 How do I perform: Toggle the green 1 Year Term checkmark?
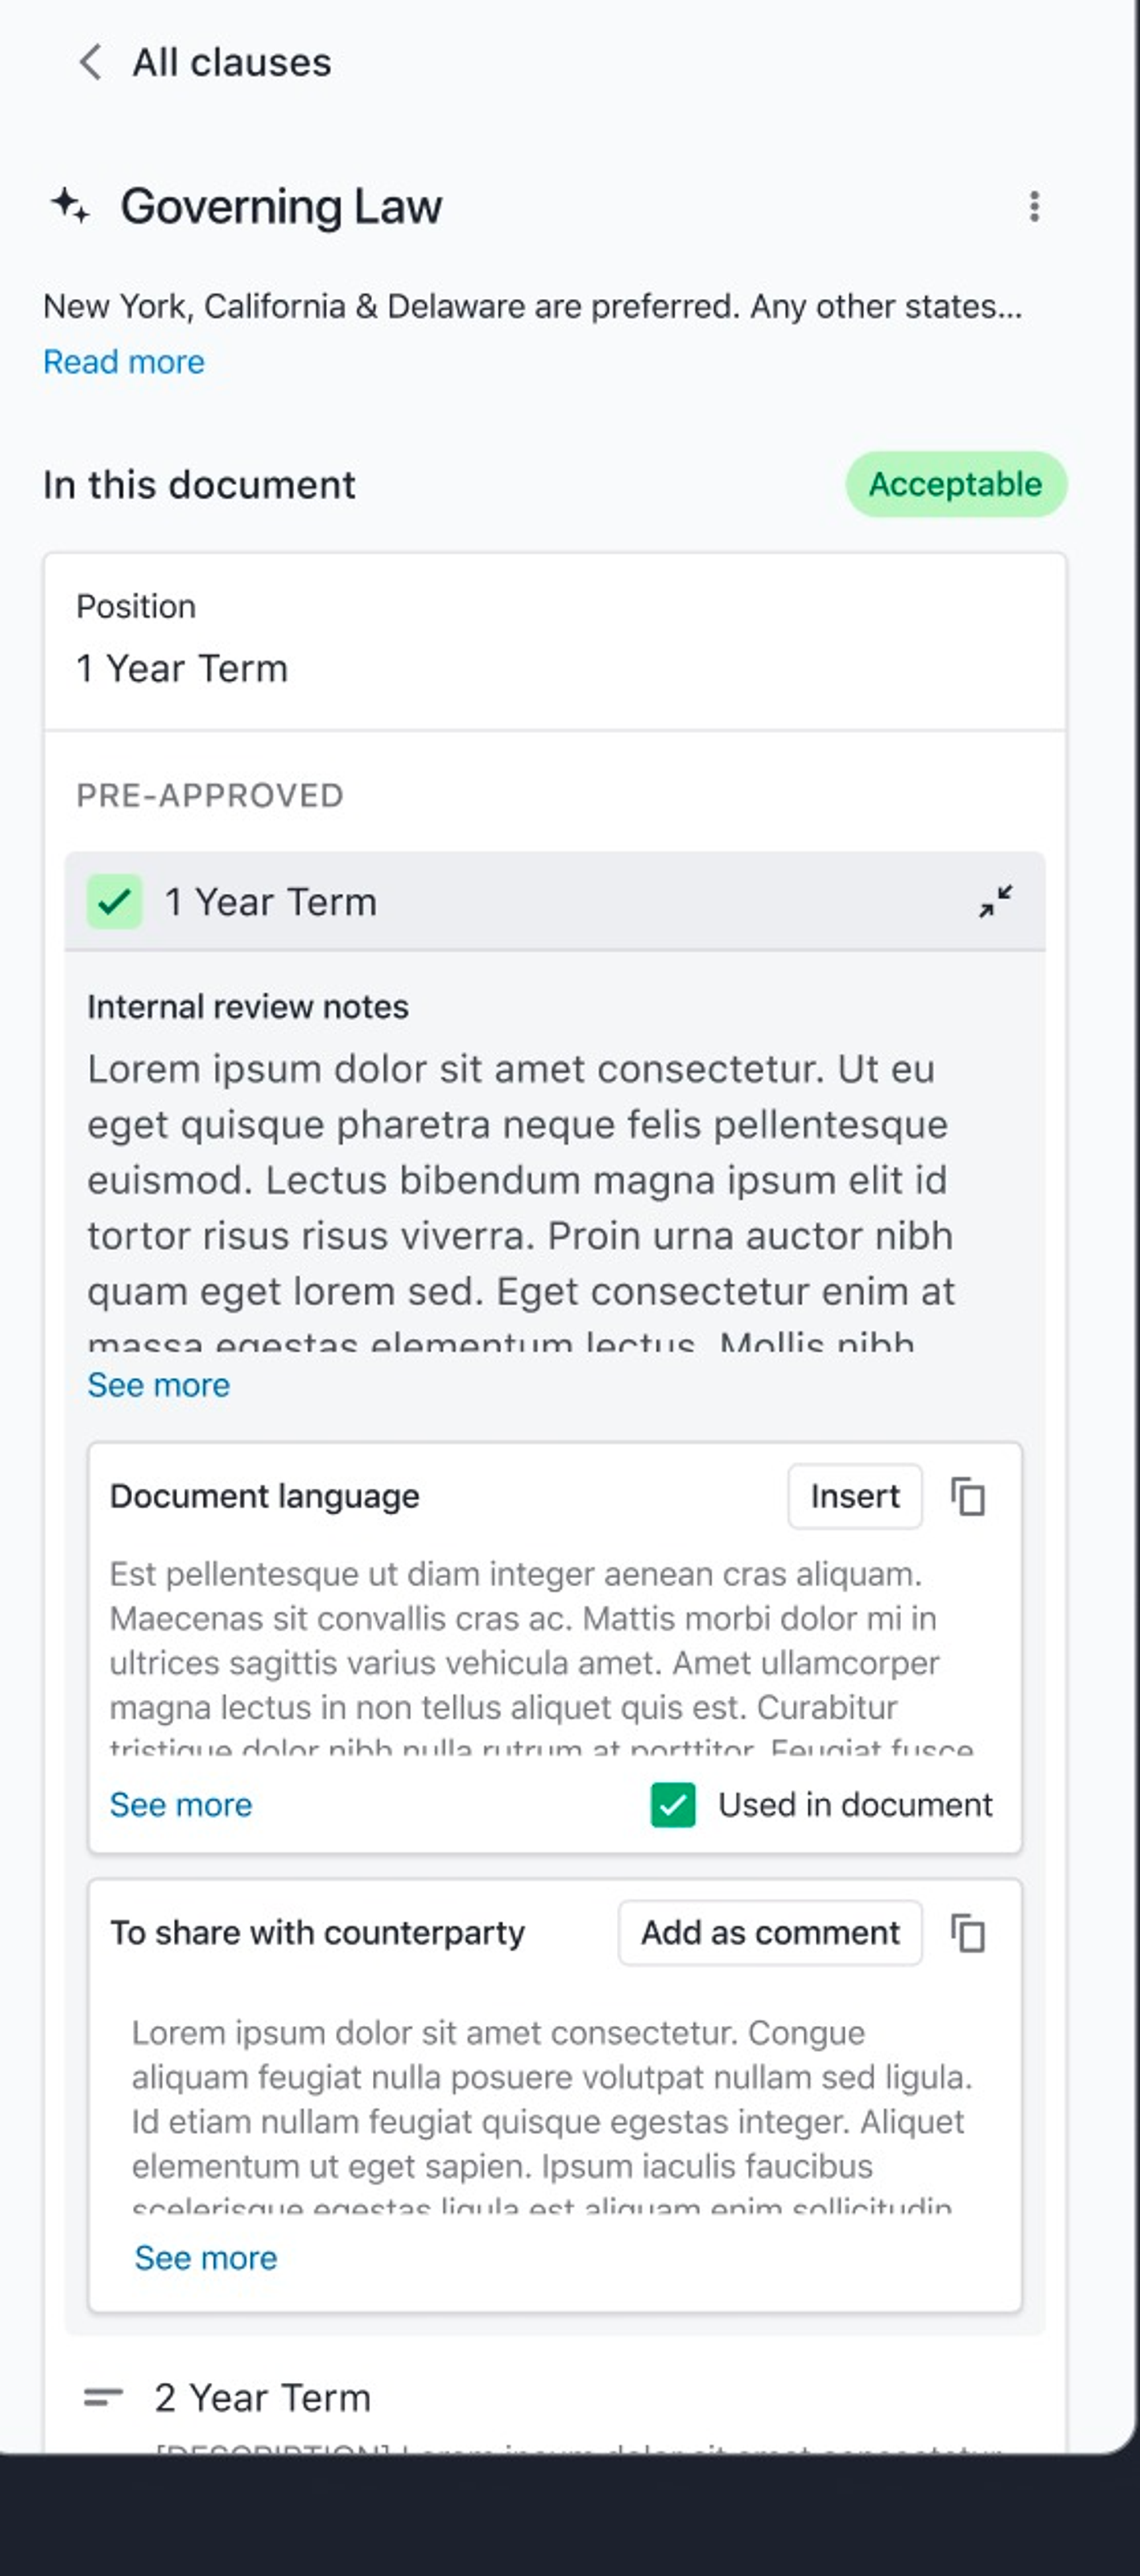(x=114, y=902)
